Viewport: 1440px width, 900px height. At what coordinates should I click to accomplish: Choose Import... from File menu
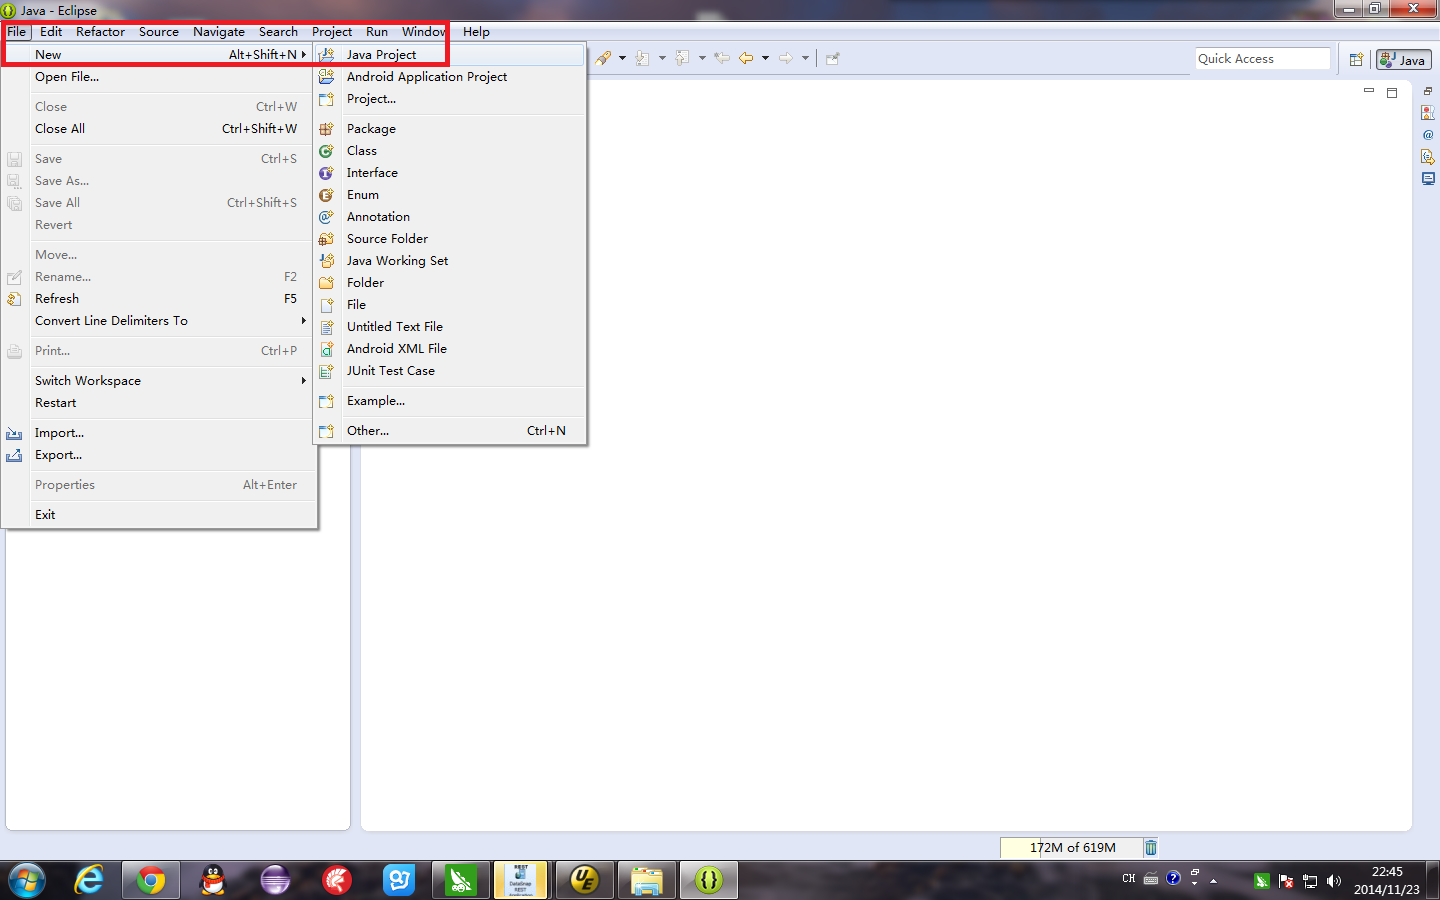click(x=158, y=433)
